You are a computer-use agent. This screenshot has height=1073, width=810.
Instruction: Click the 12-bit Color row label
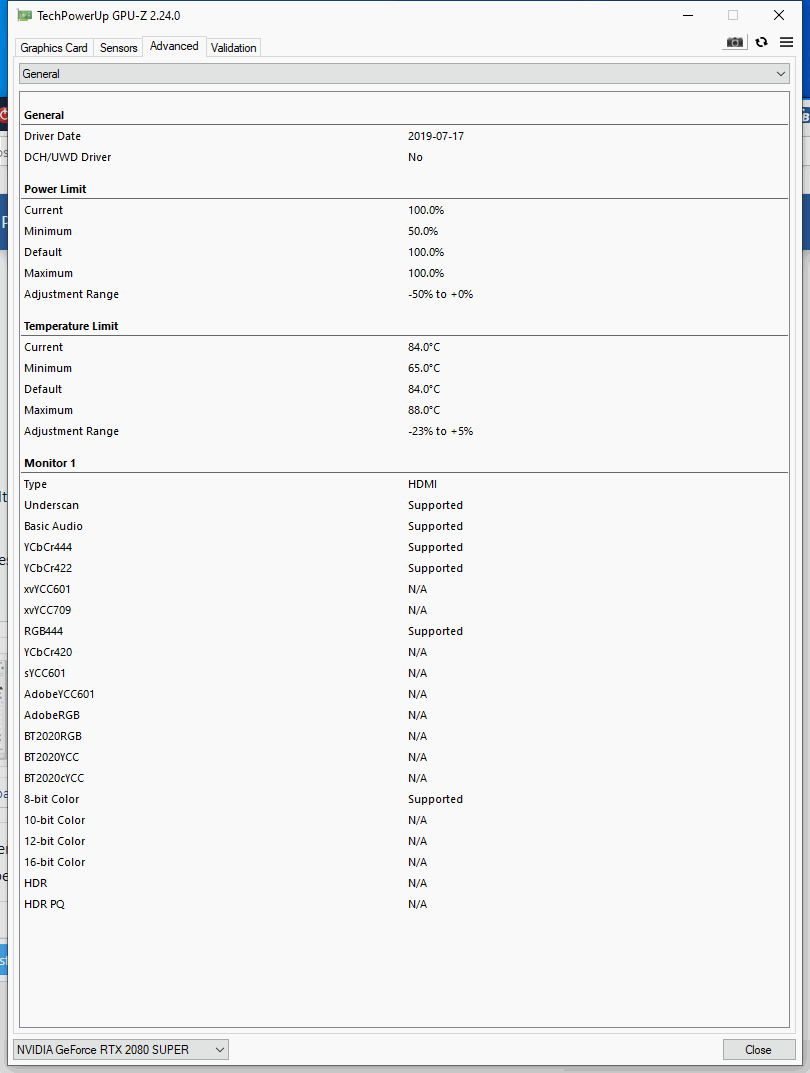55,841
